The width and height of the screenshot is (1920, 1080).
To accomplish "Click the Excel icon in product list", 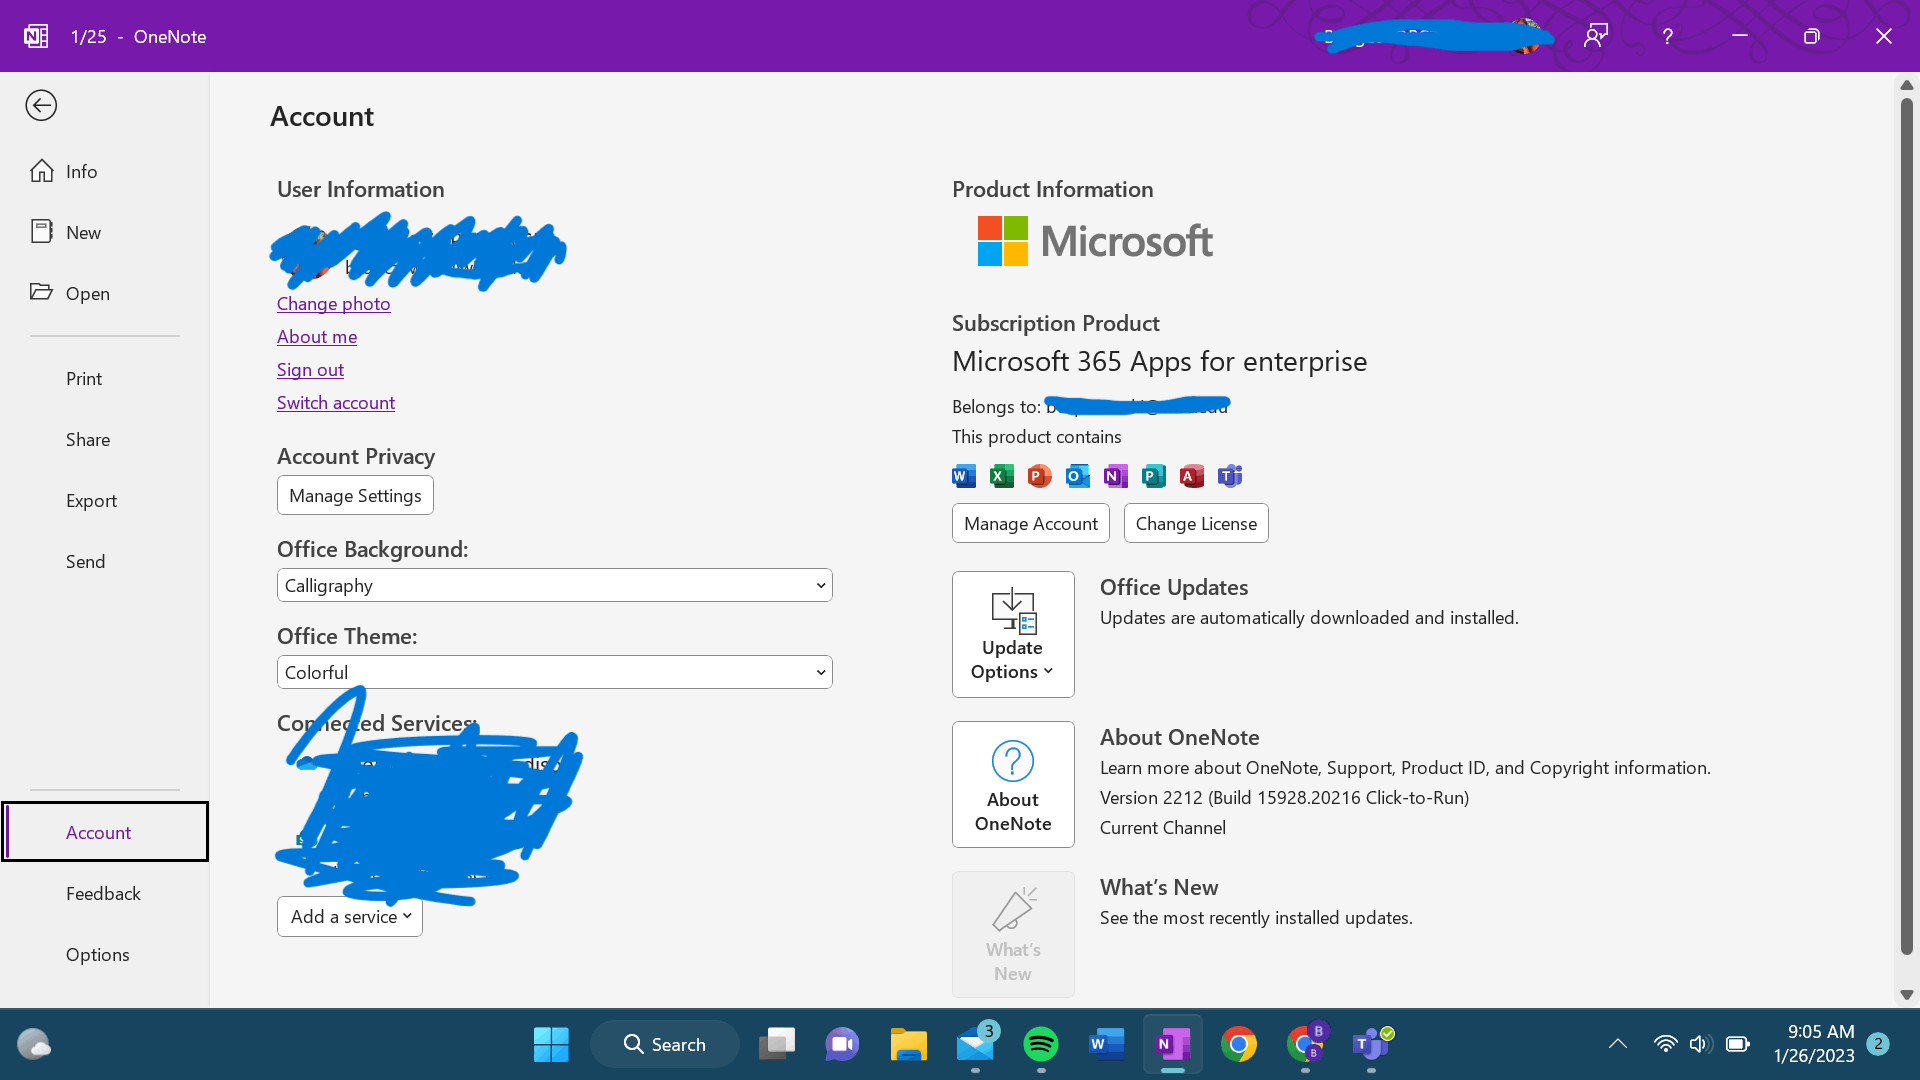I will [x=1001, y=476].
